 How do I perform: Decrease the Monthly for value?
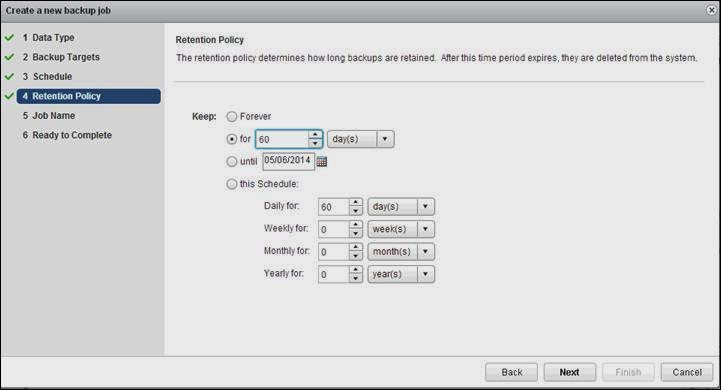[x=355, y=256]
